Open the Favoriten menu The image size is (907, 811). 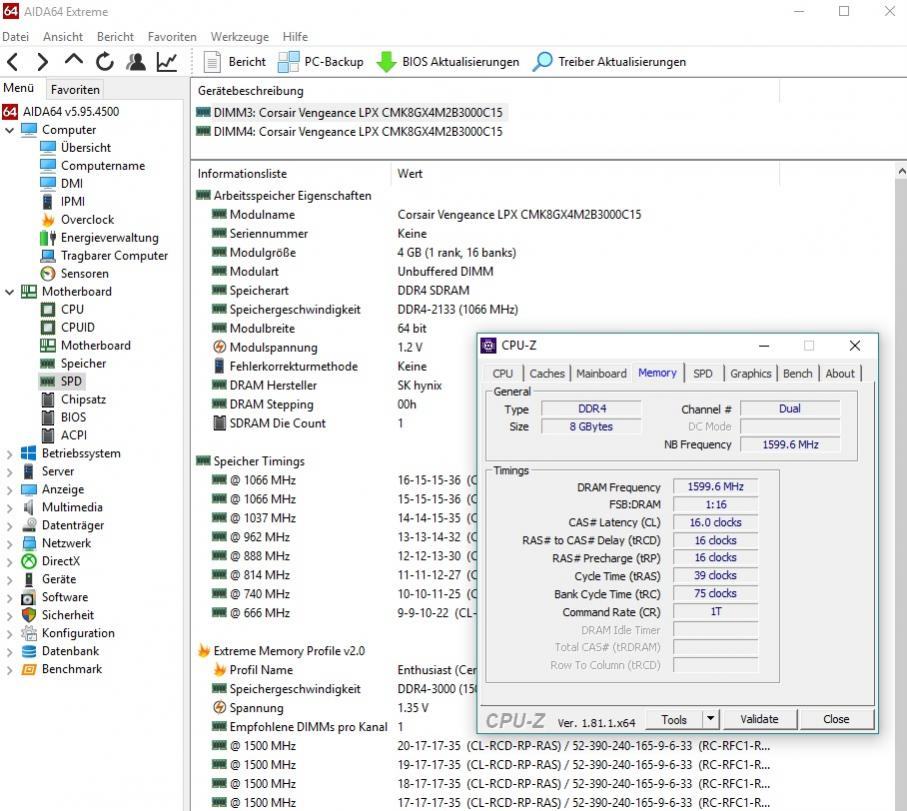tap(172, 36)
